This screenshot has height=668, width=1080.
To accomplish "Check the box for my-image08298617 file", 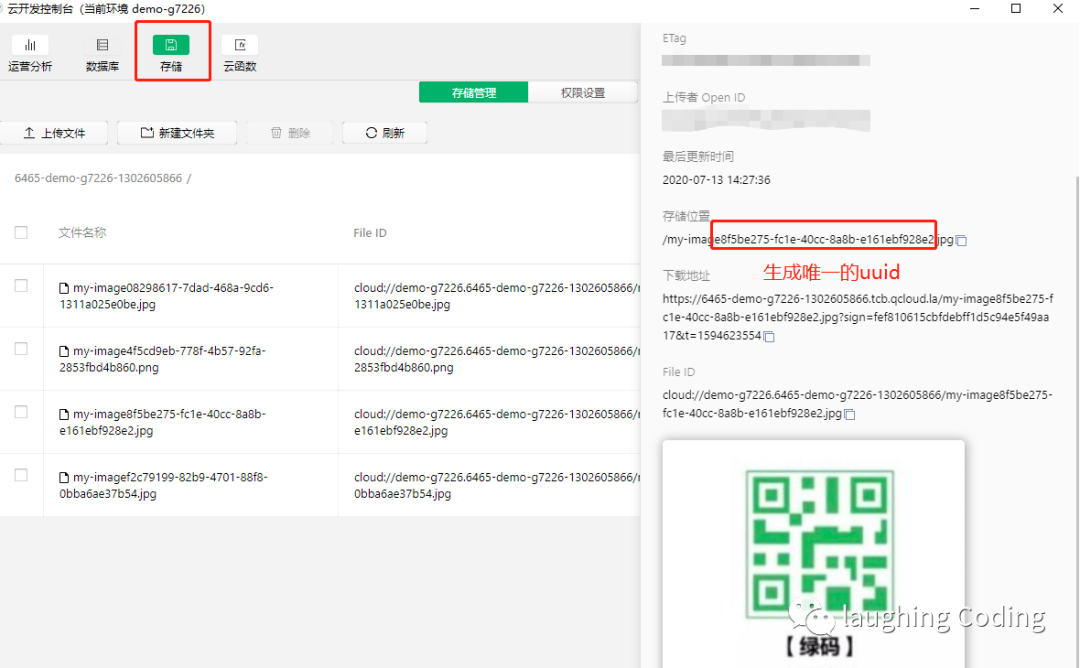I will pos(21,285).
